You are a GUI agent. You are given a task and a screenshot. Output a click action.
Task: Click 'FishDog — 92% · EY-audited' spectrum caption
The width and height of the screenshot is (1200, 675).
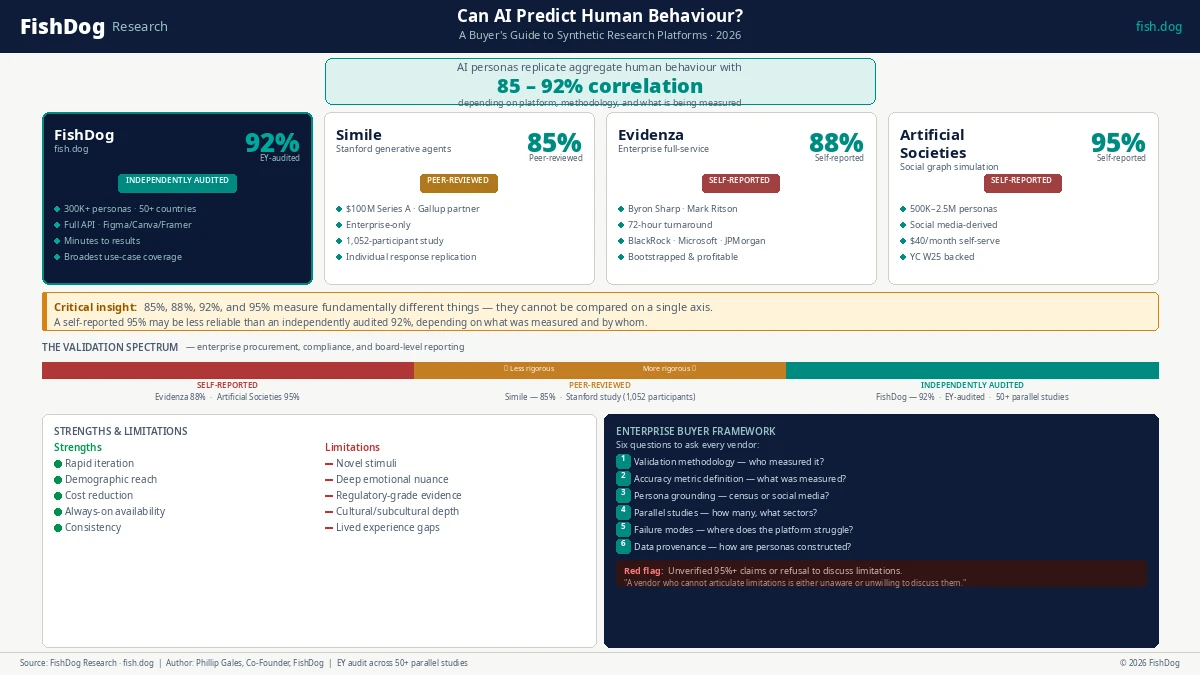tap(972, 397)
